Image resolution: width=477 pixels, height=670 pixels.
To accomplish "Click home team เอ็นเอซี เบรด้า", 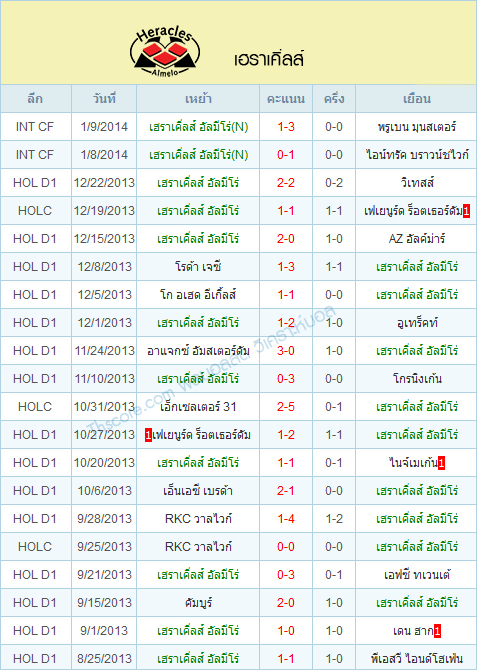I will tap(198, 491).
